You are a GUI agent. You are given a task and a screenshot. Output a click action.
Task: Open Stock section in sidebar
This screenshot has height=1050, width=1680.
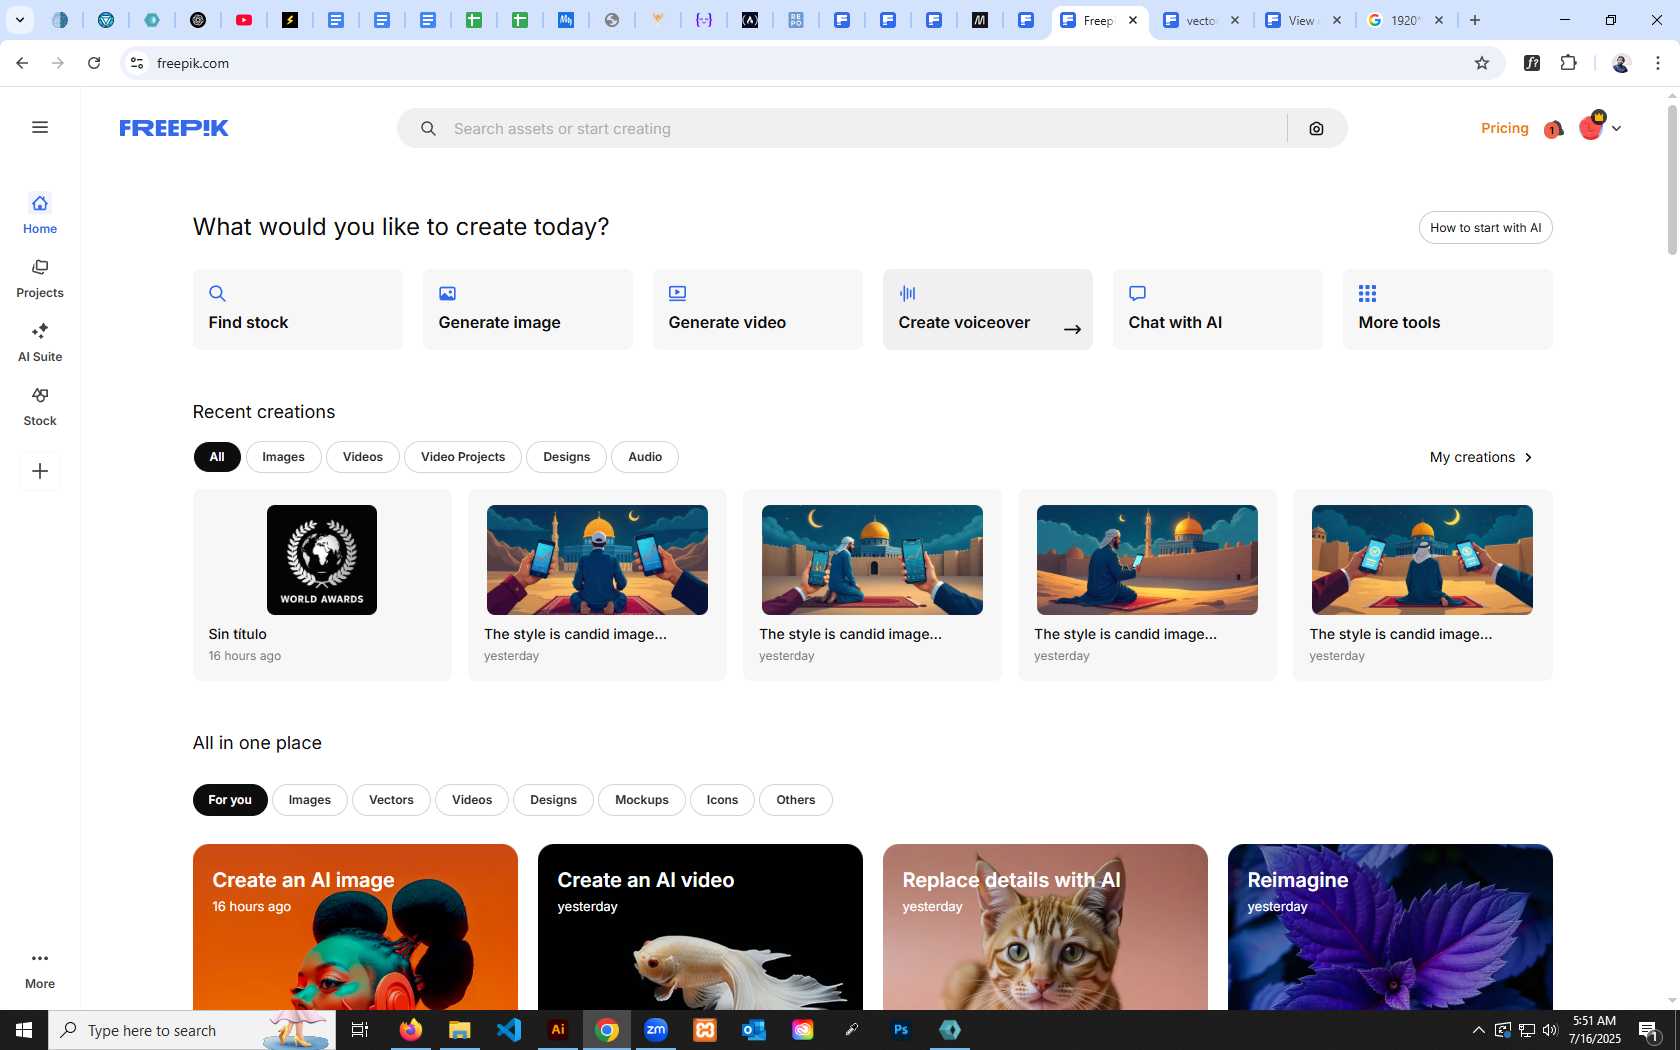point(40,406)
